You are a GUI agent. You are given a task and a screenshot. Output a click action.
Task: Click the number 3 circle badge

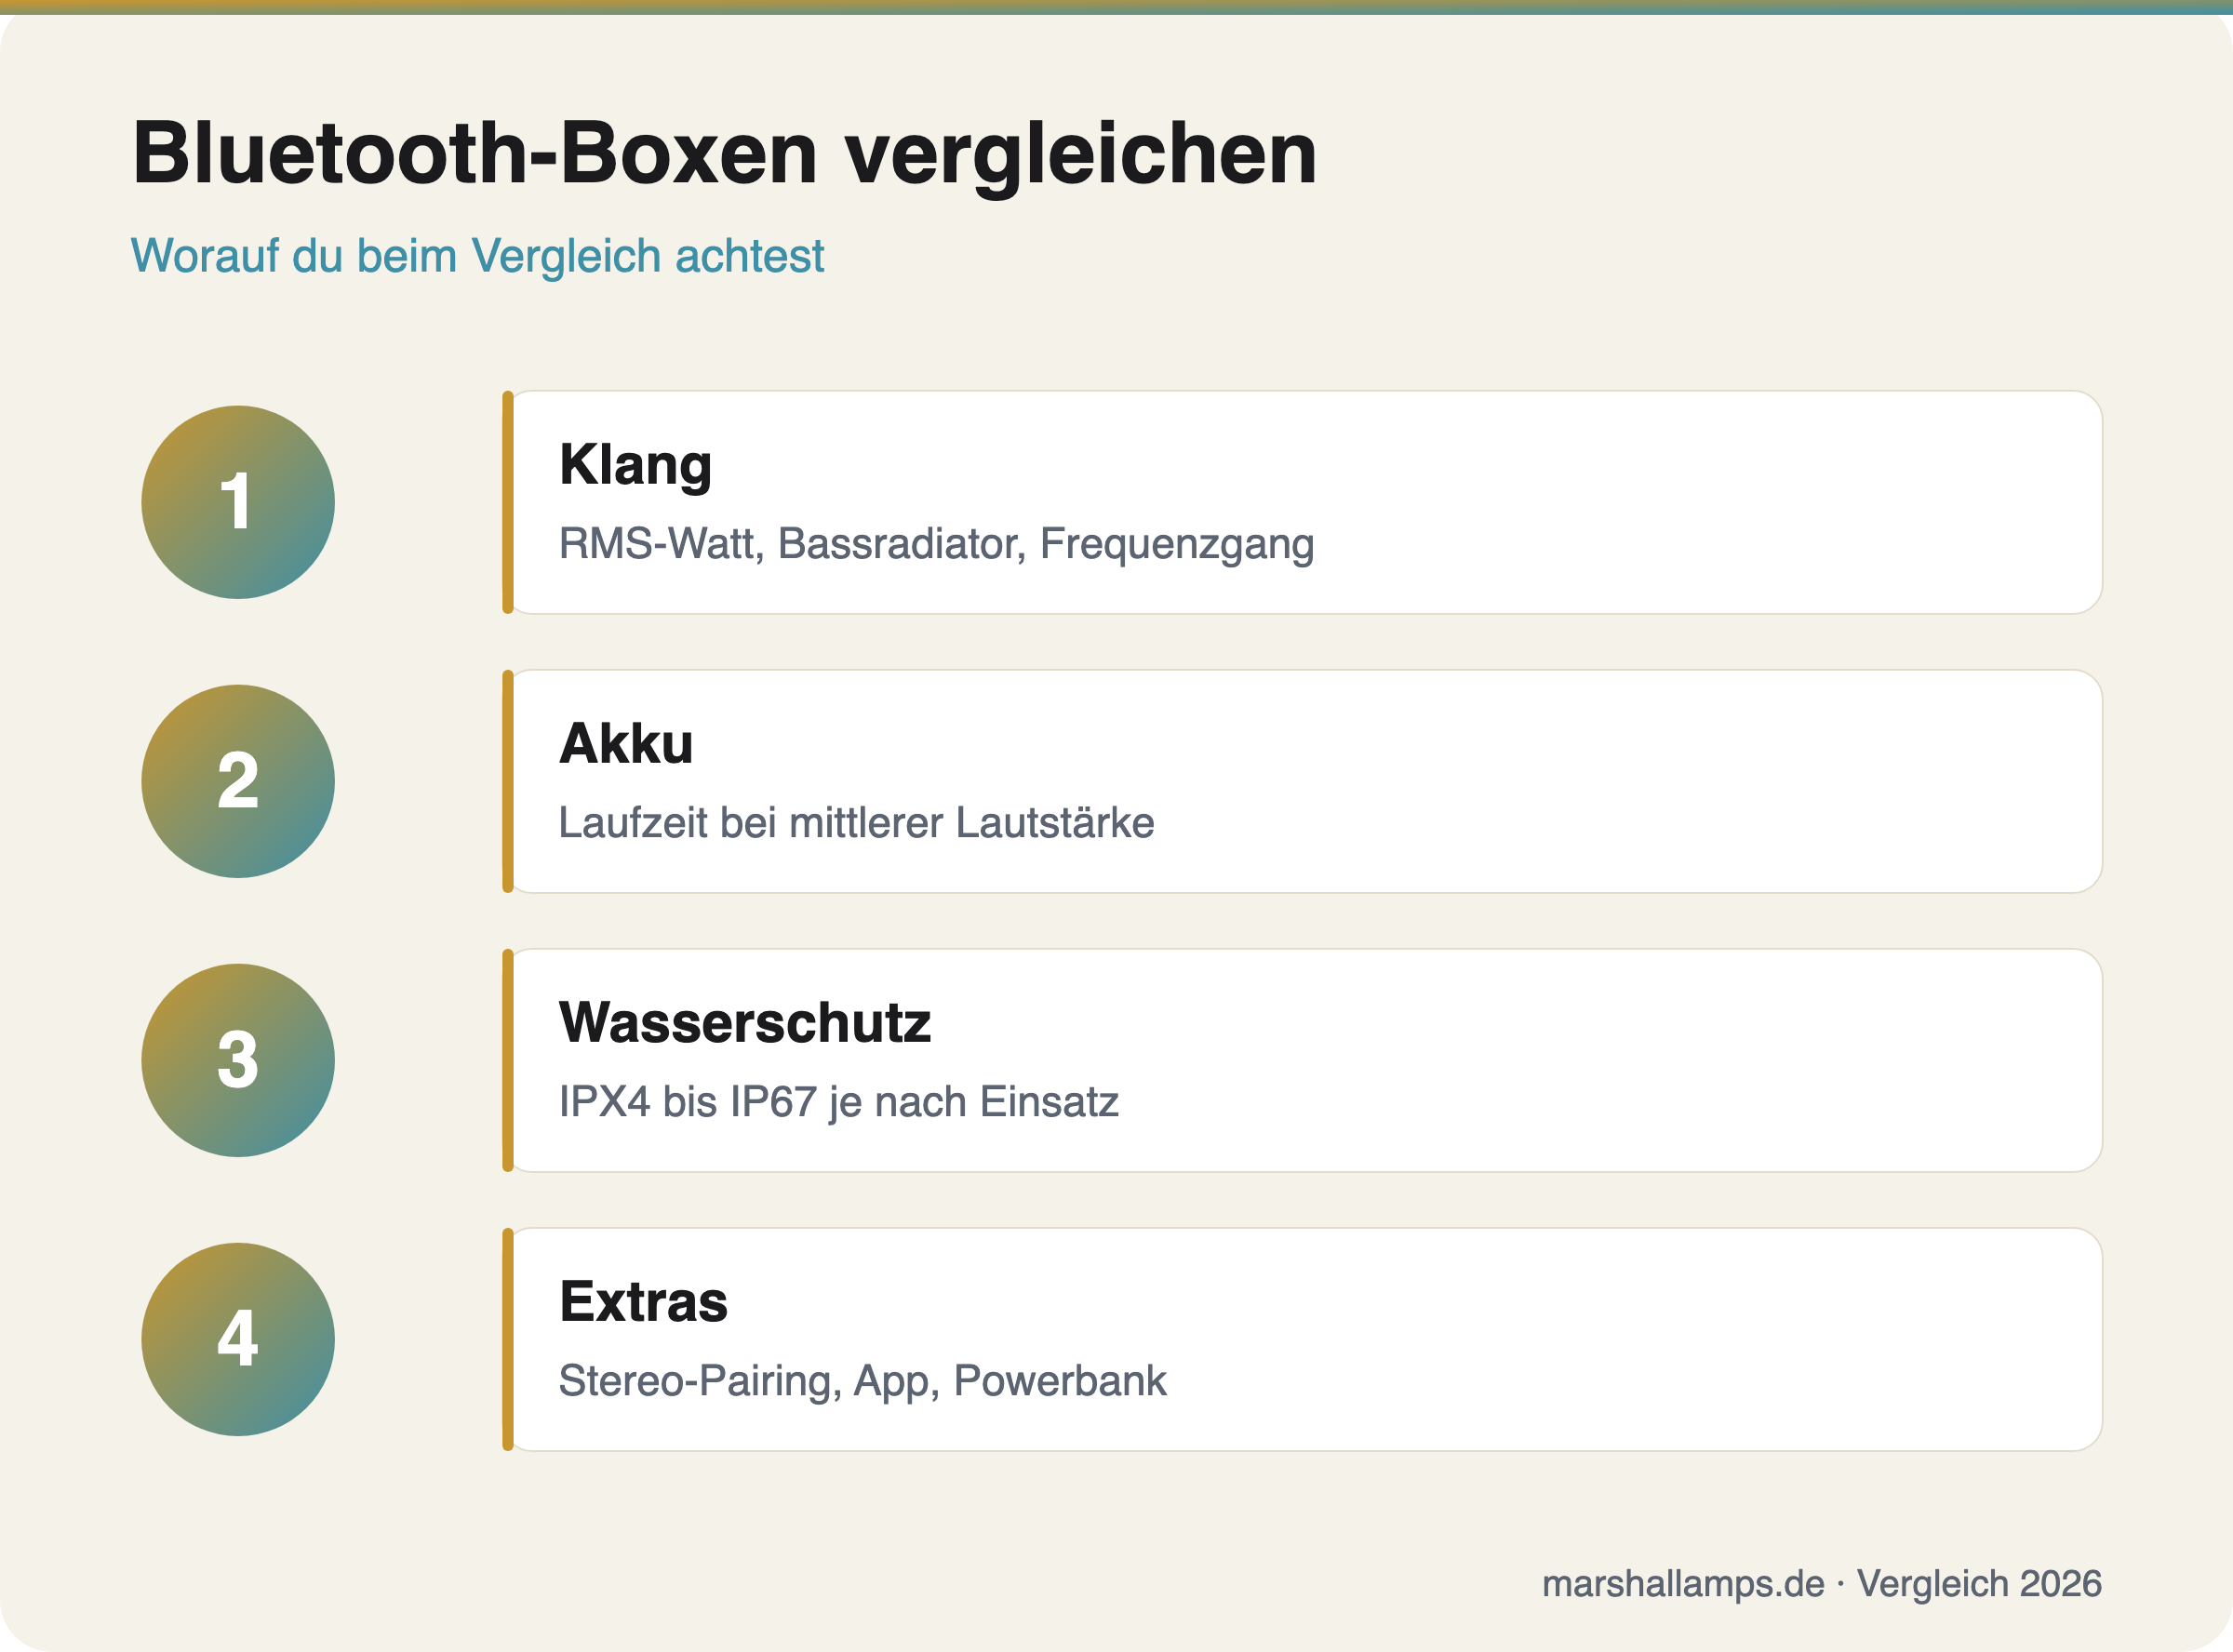[238, 1060]
